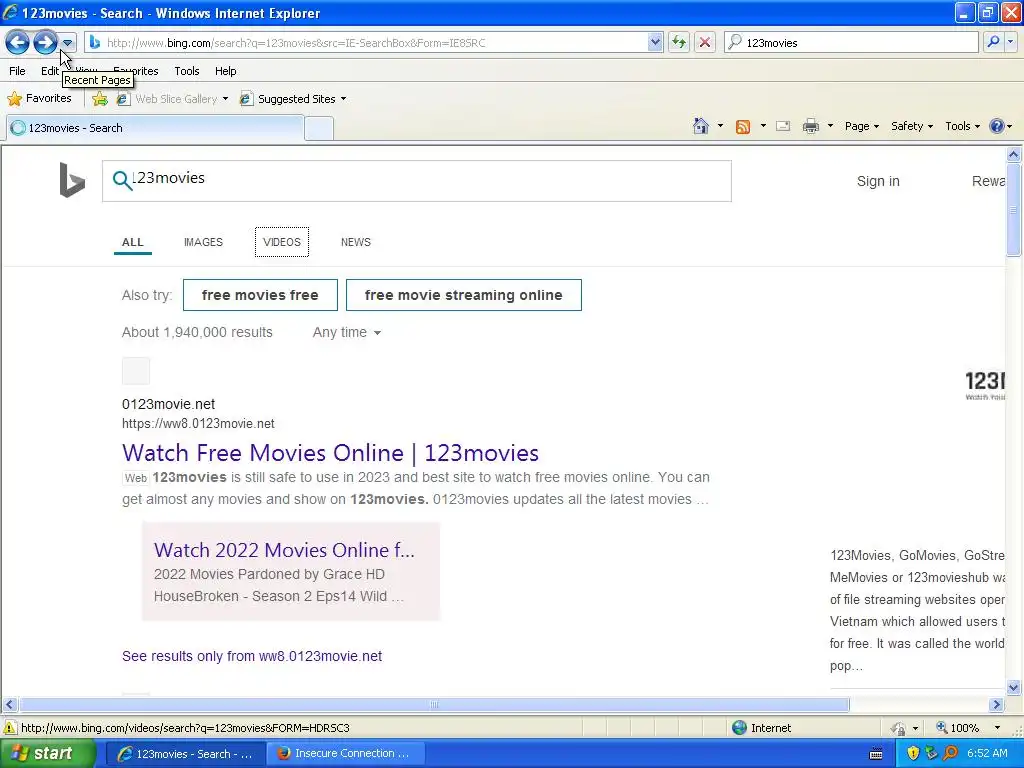Image resolution: width=1024 pixels, height=768 pixels.
Task: Open search provider options dropdown
Action: pyautogui.click(x=1010, y=42)
